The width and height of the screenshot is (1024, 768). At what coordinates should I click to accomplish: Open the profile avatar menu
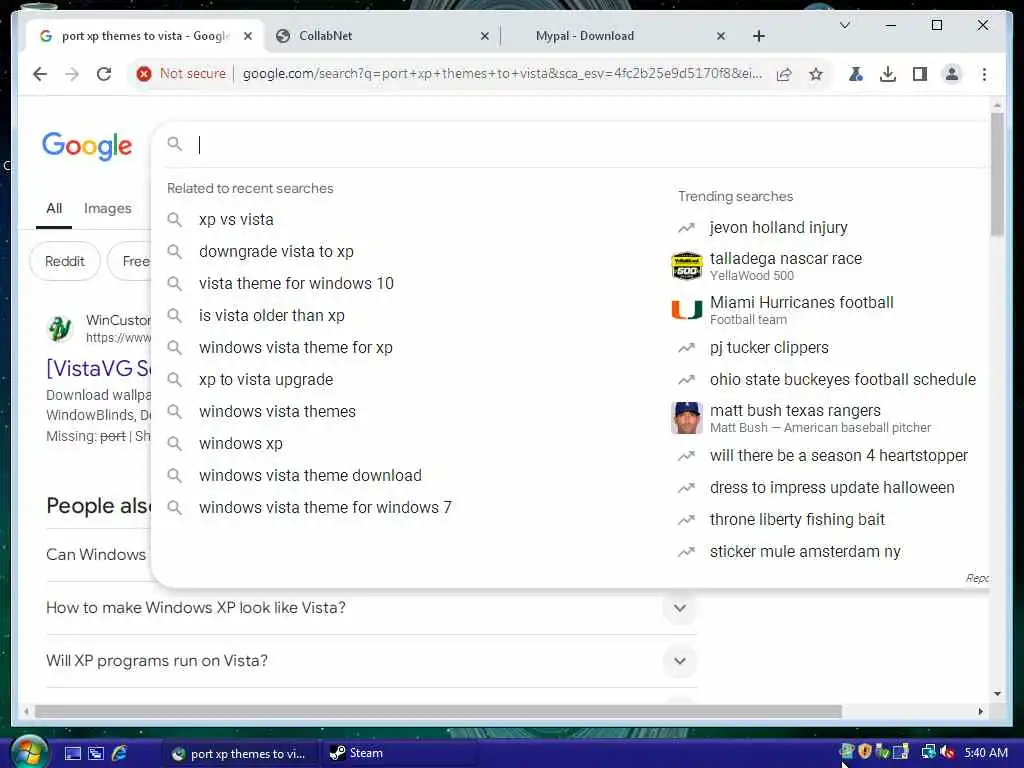(952, 74)
